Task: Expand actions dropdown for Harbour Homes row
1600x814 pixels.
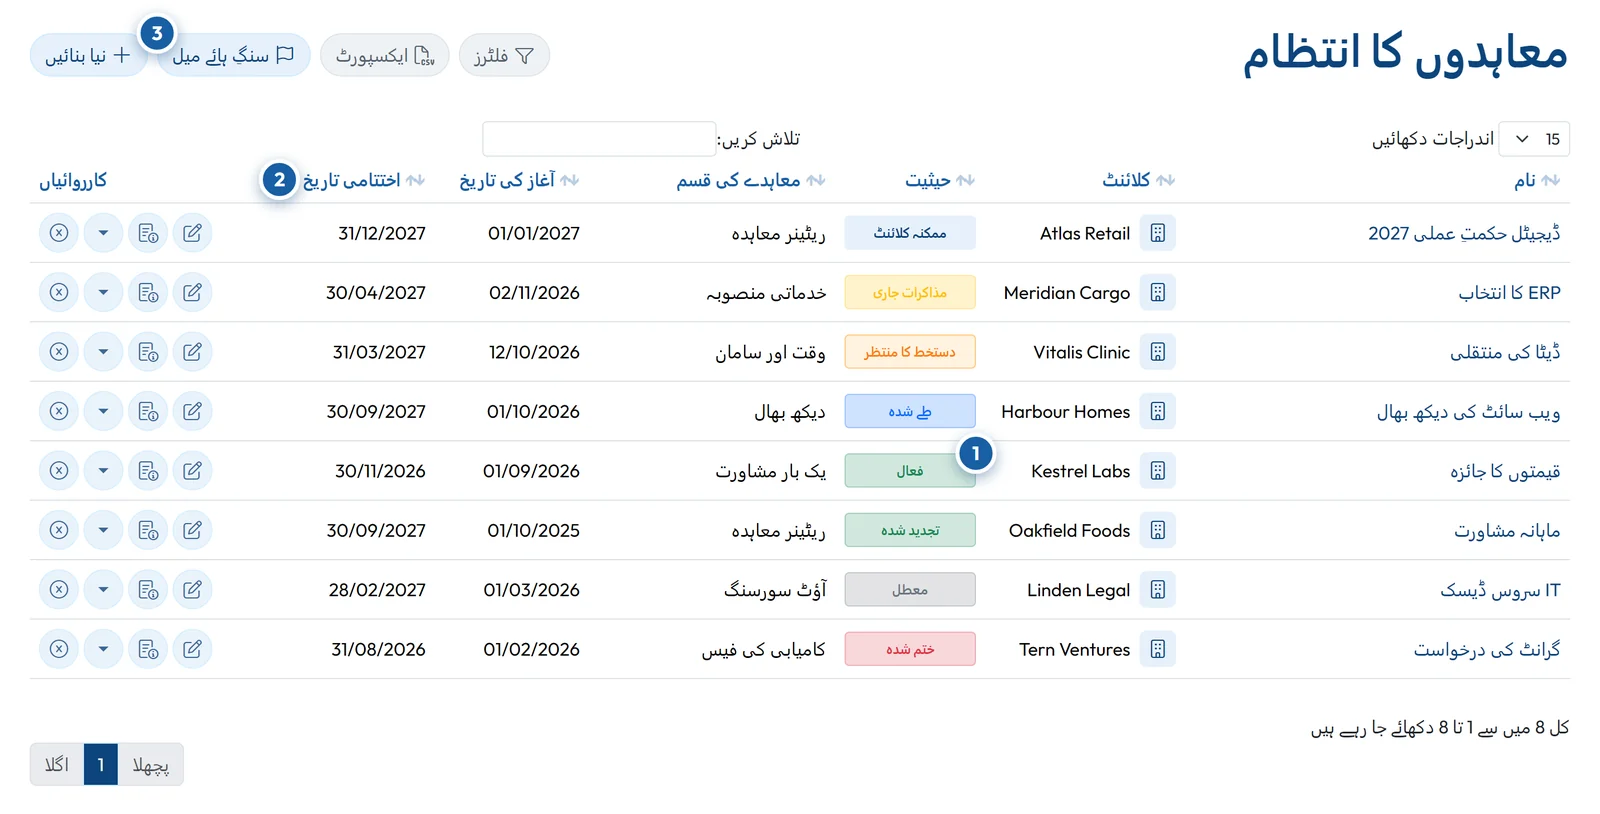Action: tap(103, 411)
